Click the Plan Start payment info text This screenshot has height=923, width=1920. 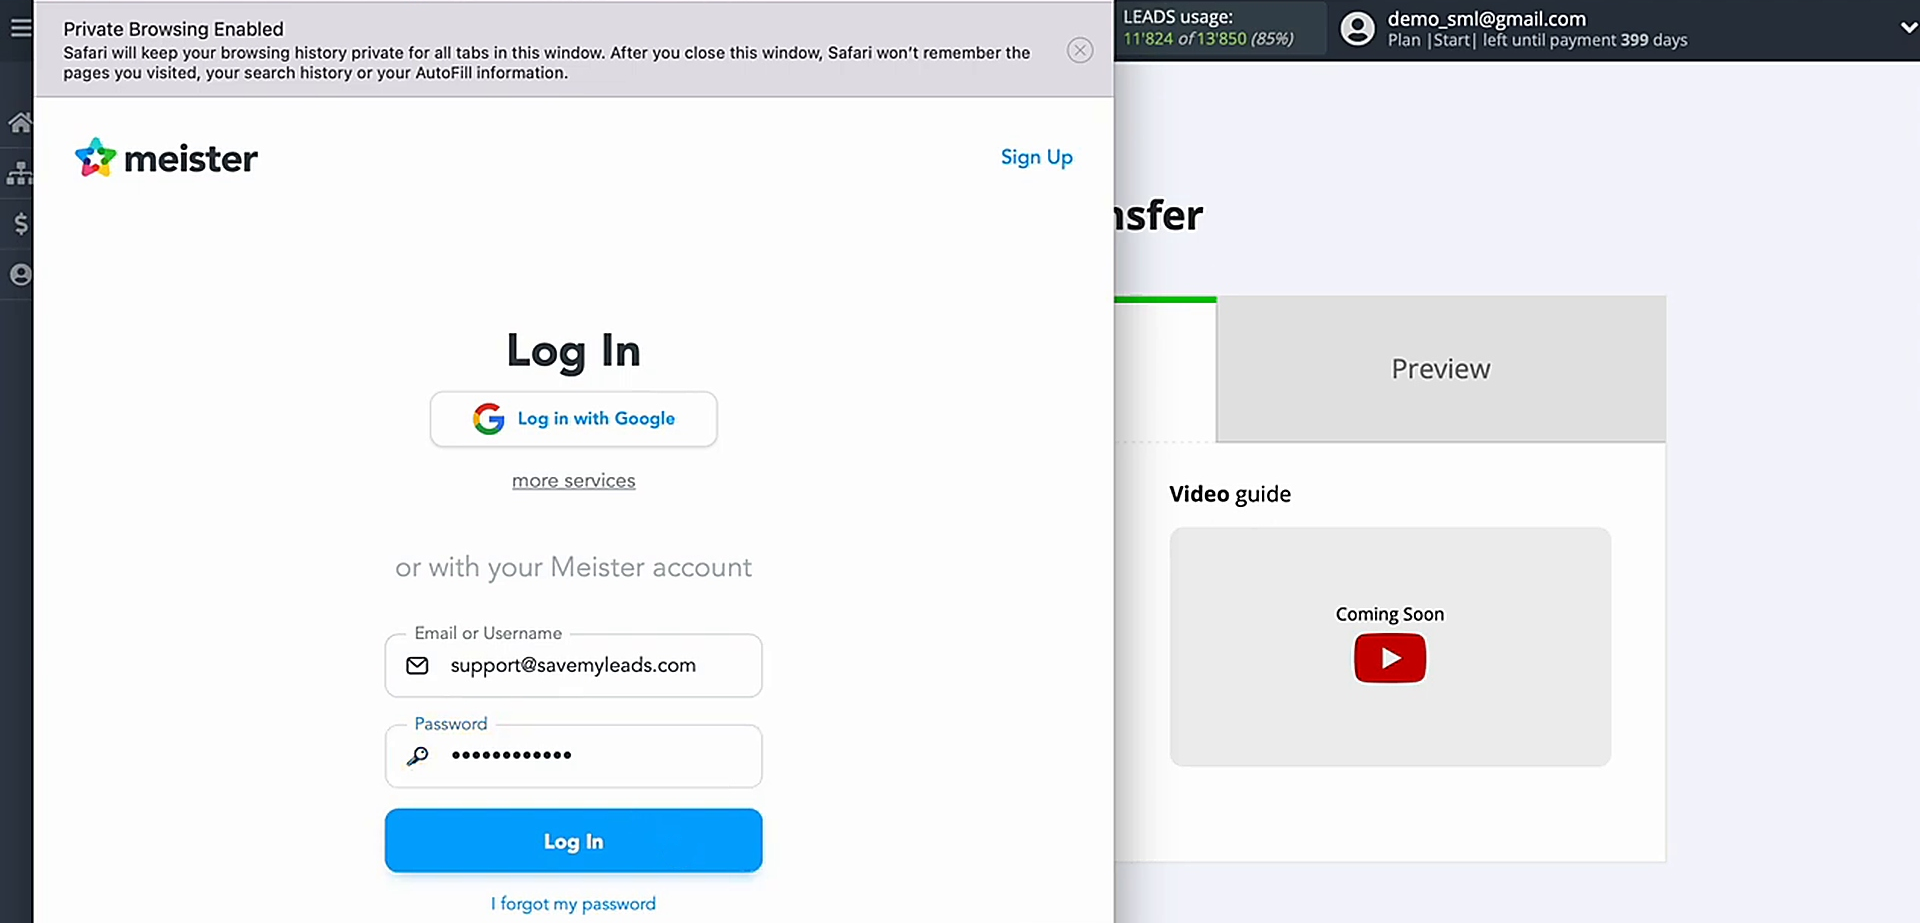point(1537,40)
